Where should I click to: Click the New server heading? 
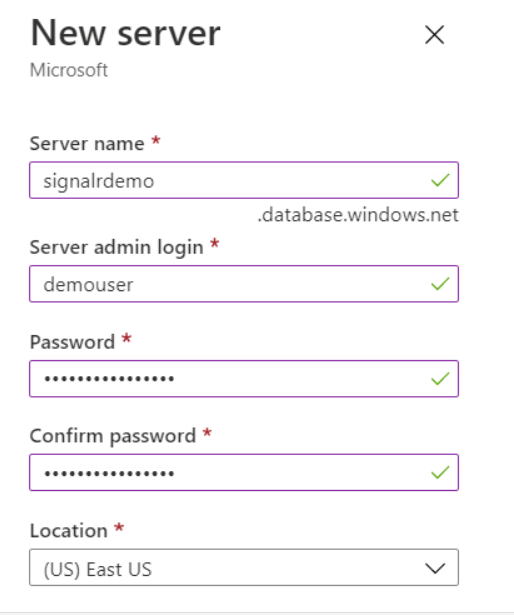(x=126, y=33)
